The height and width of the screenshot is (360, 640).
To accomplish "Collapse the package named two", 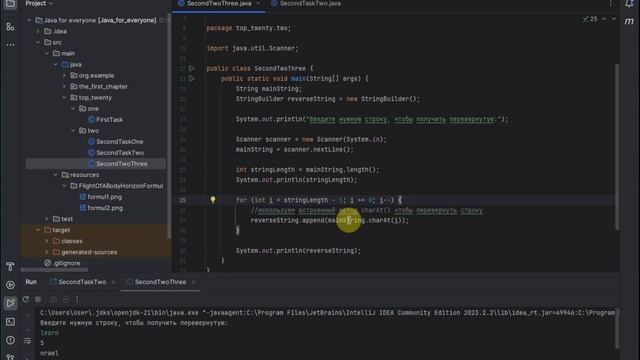I will [73, 131].
